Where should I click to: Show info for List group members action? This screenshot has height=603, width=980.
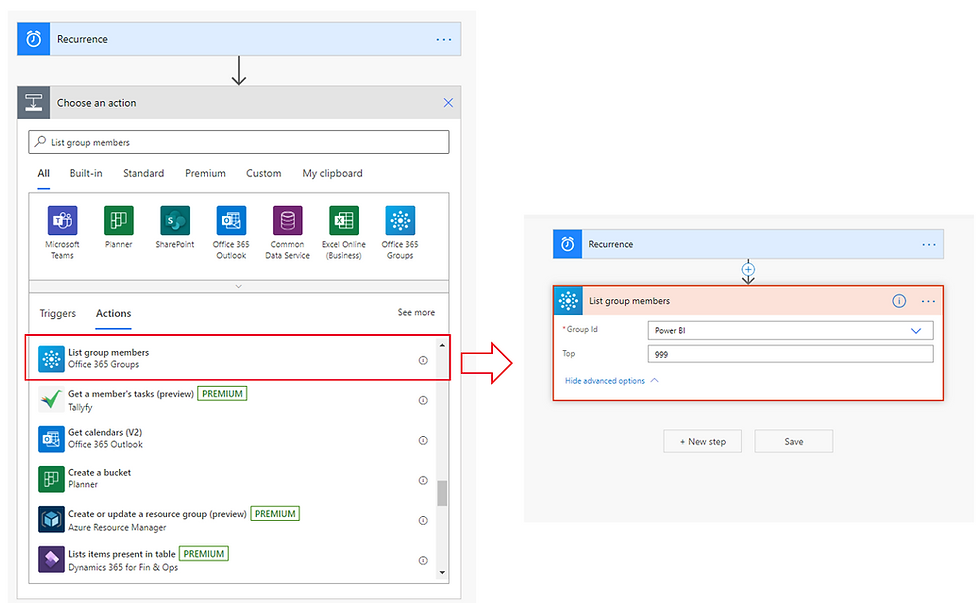point(423,361)
